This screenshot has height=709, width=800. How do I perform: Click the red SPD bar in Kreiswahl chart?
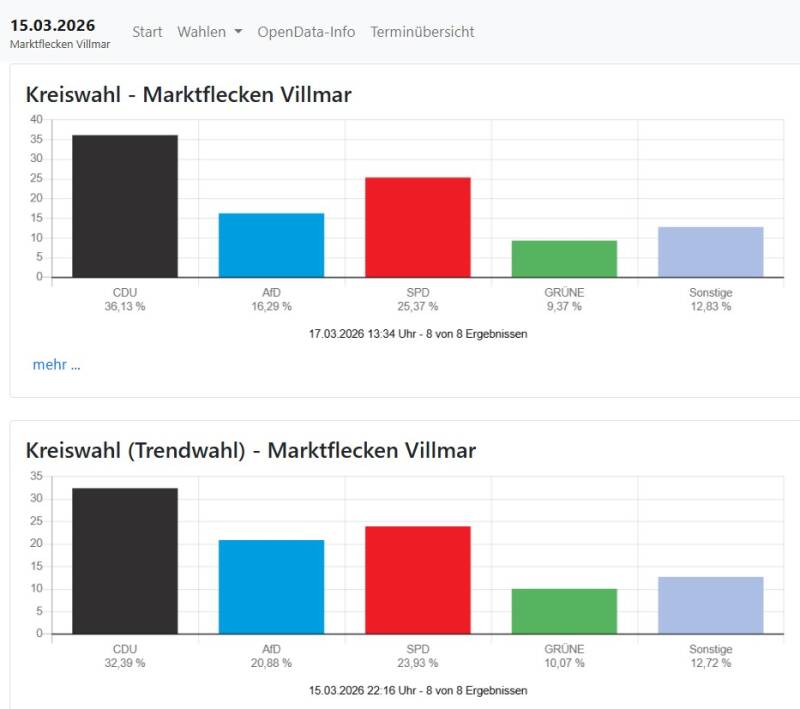click(x=418, y=227)
